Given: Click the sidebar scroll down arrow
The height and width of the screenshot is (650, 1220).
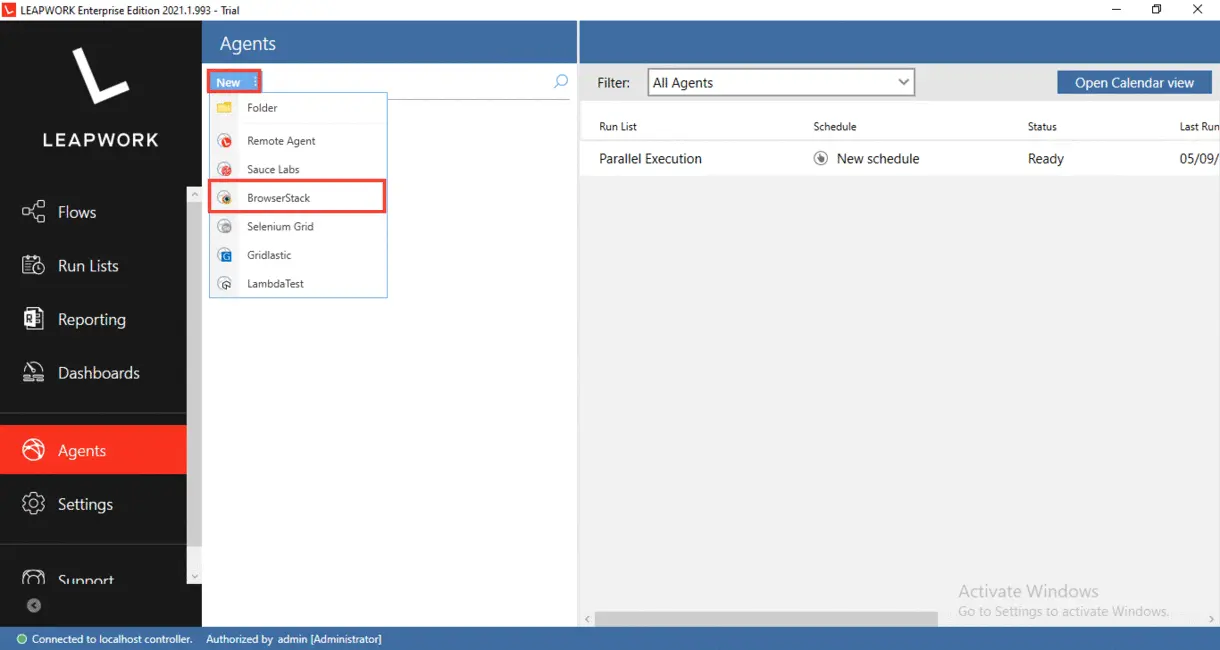Looking at the screenshot, I should click(194, 576).
